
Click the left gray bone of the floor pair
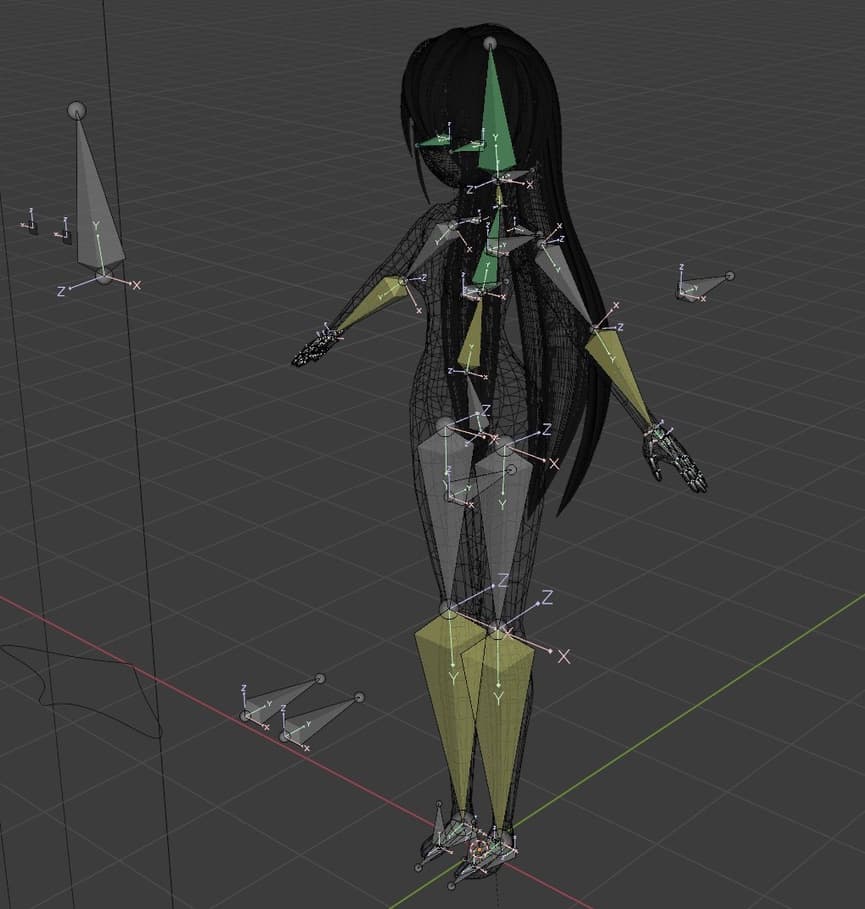(x=282, y=697)
